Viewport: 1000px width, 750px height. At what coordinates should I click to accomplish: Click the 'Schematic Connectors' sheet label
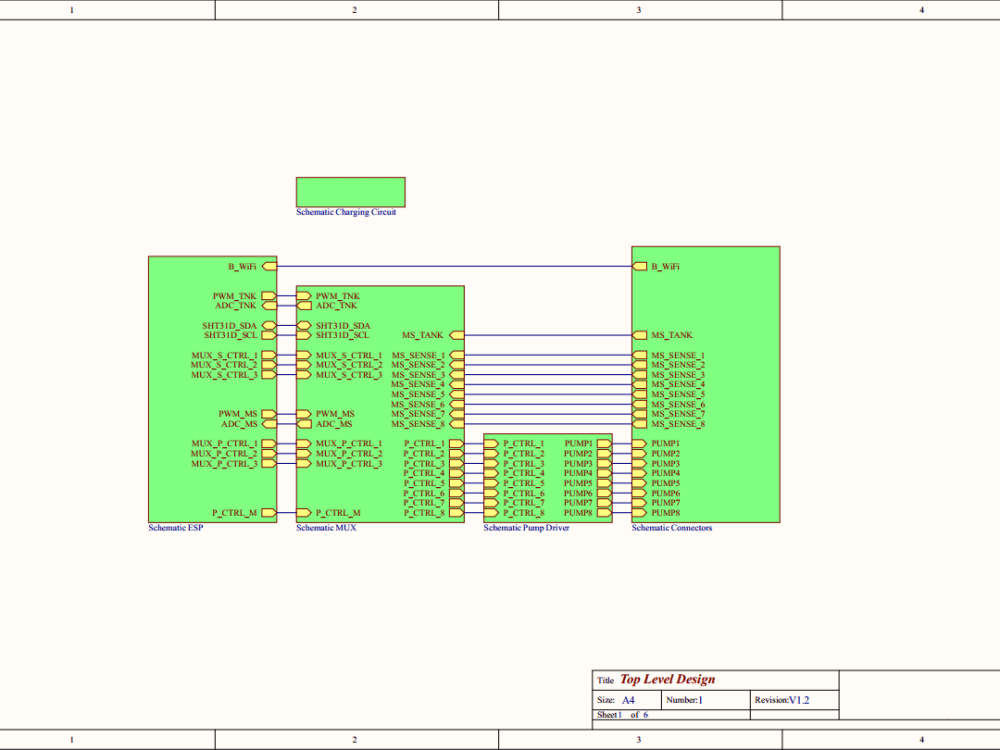point(672,528)
